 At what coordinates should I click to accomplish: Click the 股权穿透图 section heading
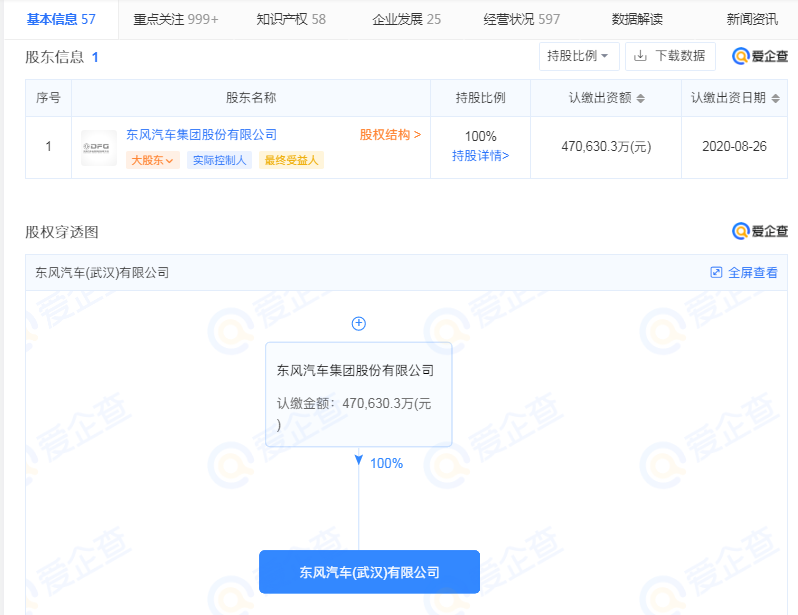[x=62, y=232]
